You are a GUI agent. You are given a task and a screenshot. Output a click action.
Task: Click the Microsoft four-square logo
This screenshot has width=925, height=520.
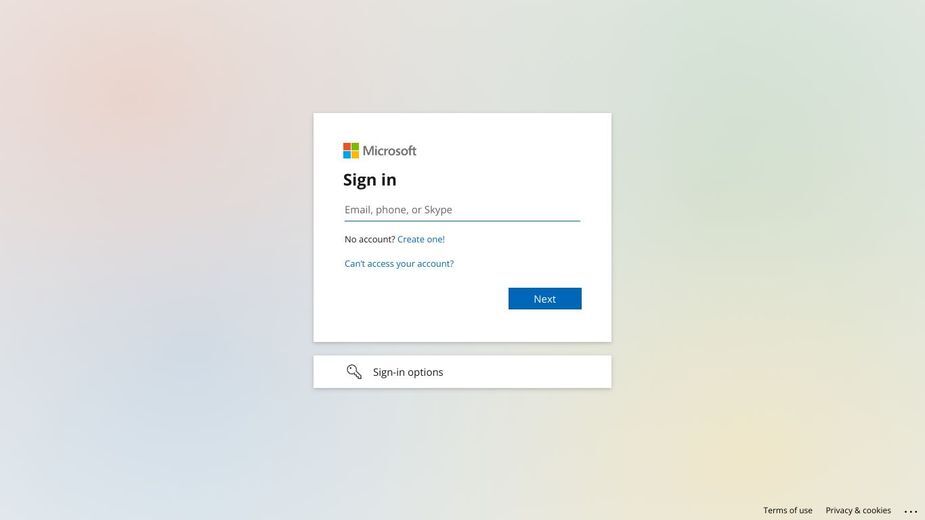pos(351,151)
